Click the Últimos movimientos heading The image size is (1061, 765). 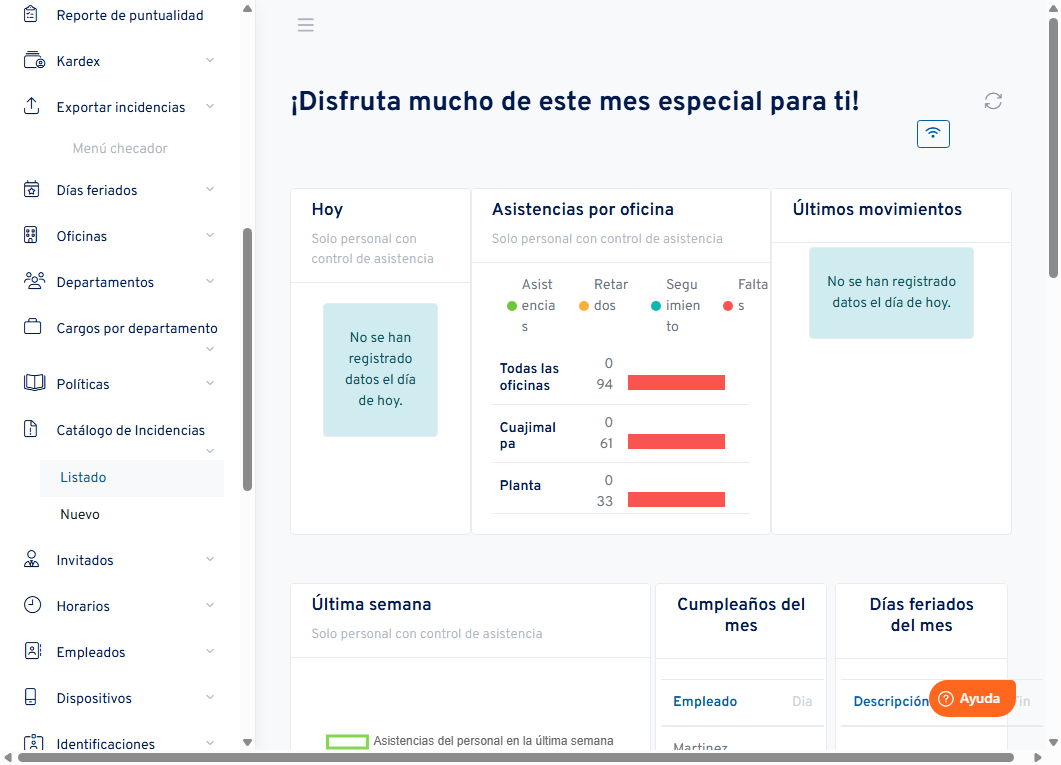pos(877,210)
